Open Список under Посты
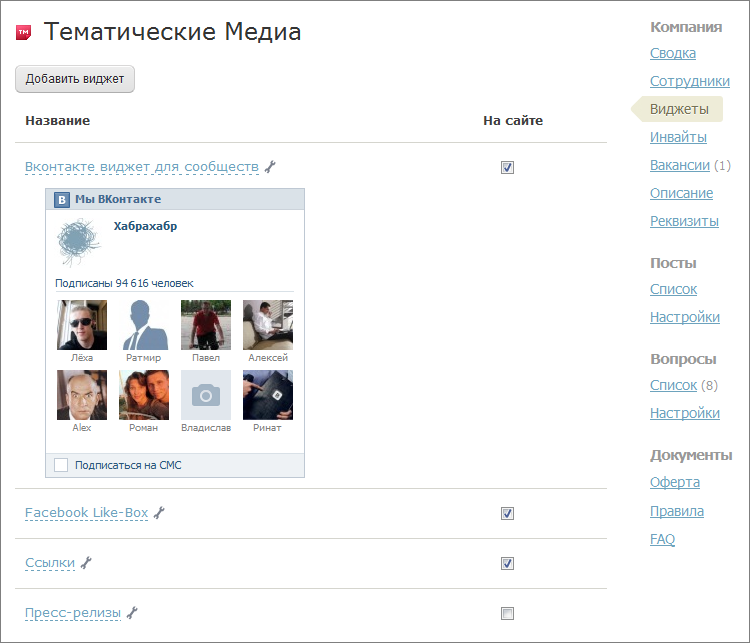This screenshot has width=750, height=643. tap(673, 289)
